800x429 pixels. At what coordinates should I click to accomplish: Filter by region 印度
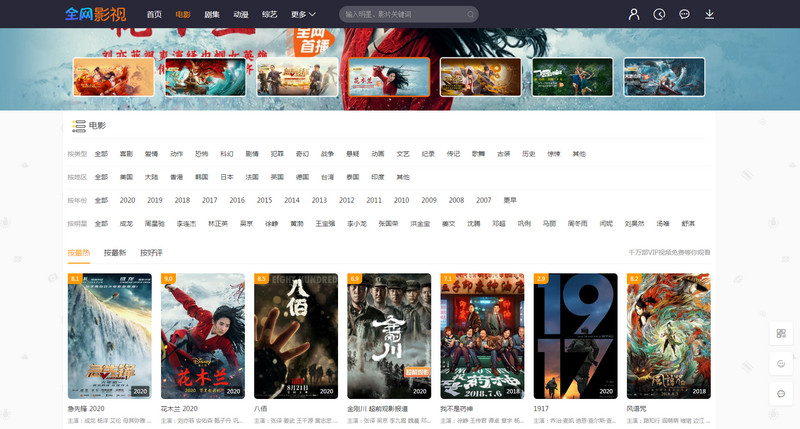[x=378, y=177]
